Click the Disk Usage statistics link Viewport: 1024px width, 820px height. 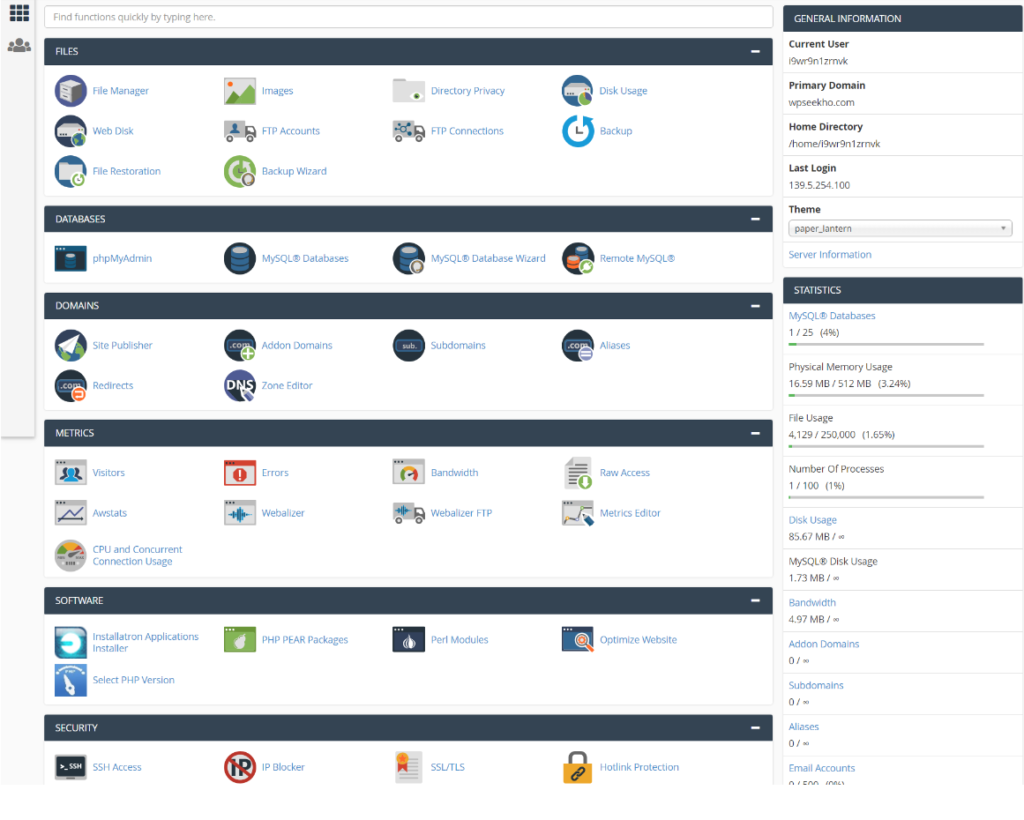click(812, 520)
